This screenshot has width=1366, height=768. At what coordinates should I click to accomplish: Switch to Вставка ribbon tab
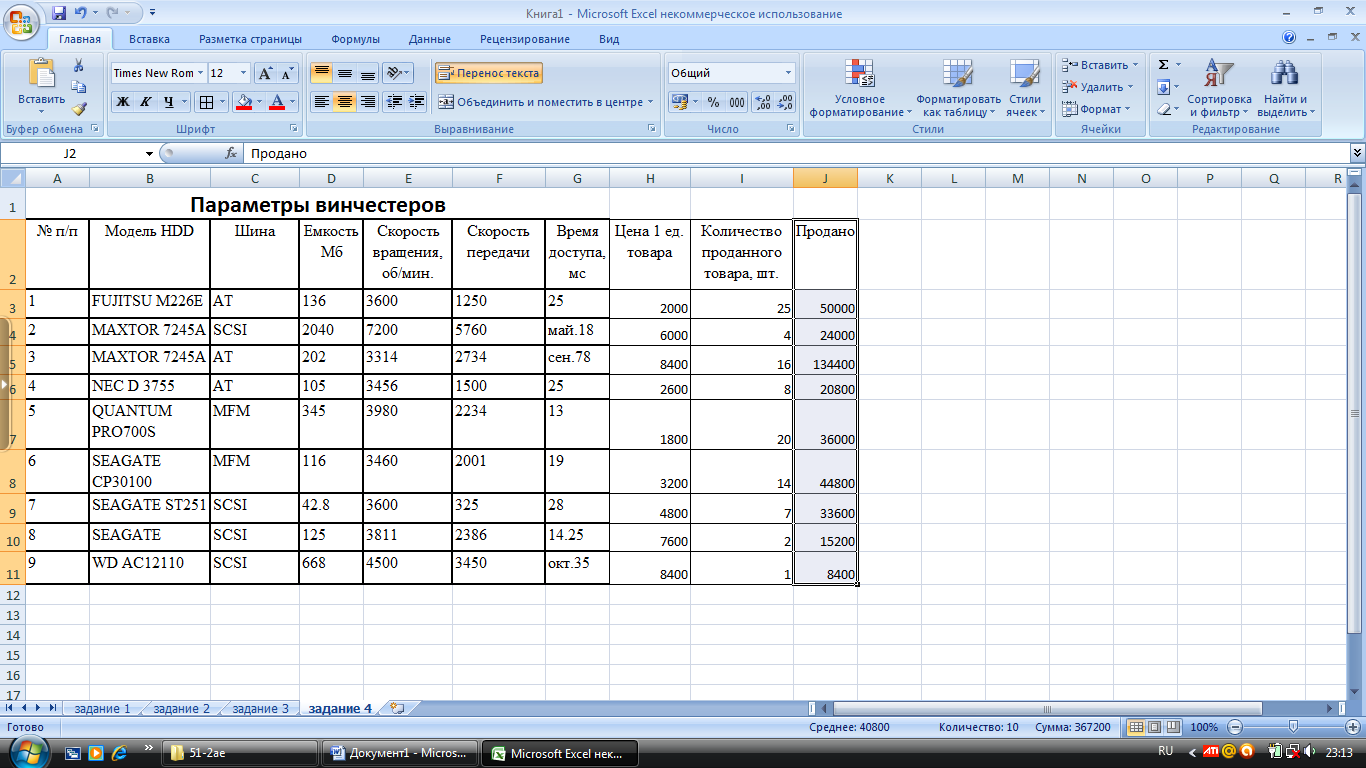click(x=149, y=39)
